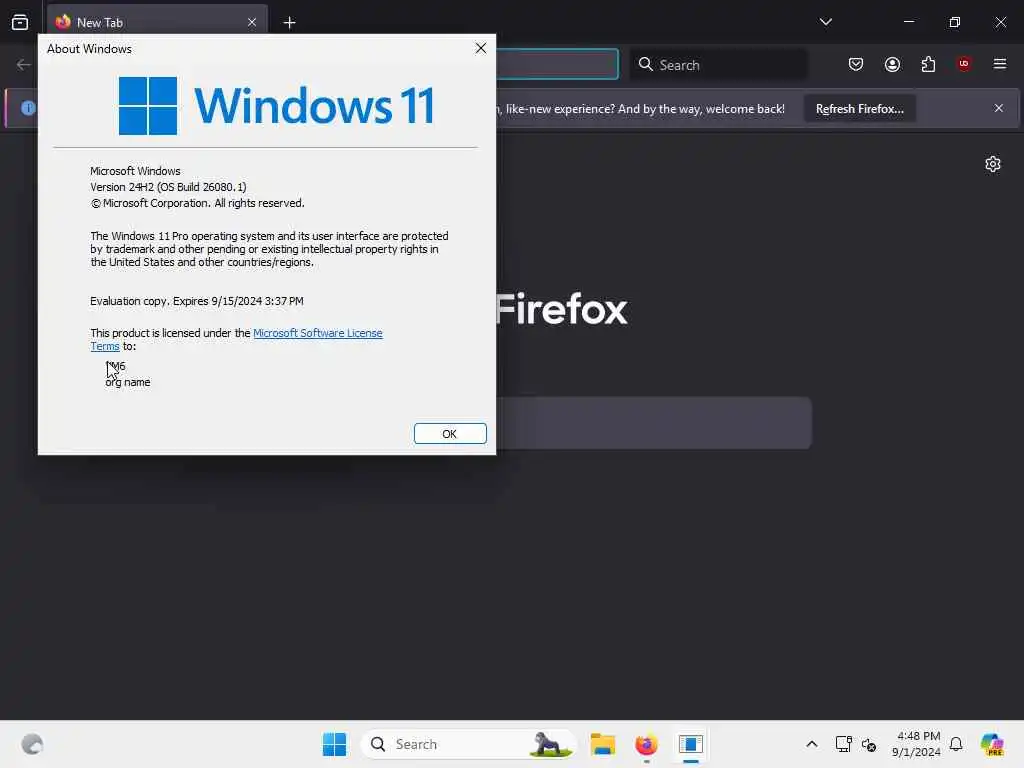Minimize the Firefox window
The height and width of the screenshot is (768, 1024).
point(908,22)
